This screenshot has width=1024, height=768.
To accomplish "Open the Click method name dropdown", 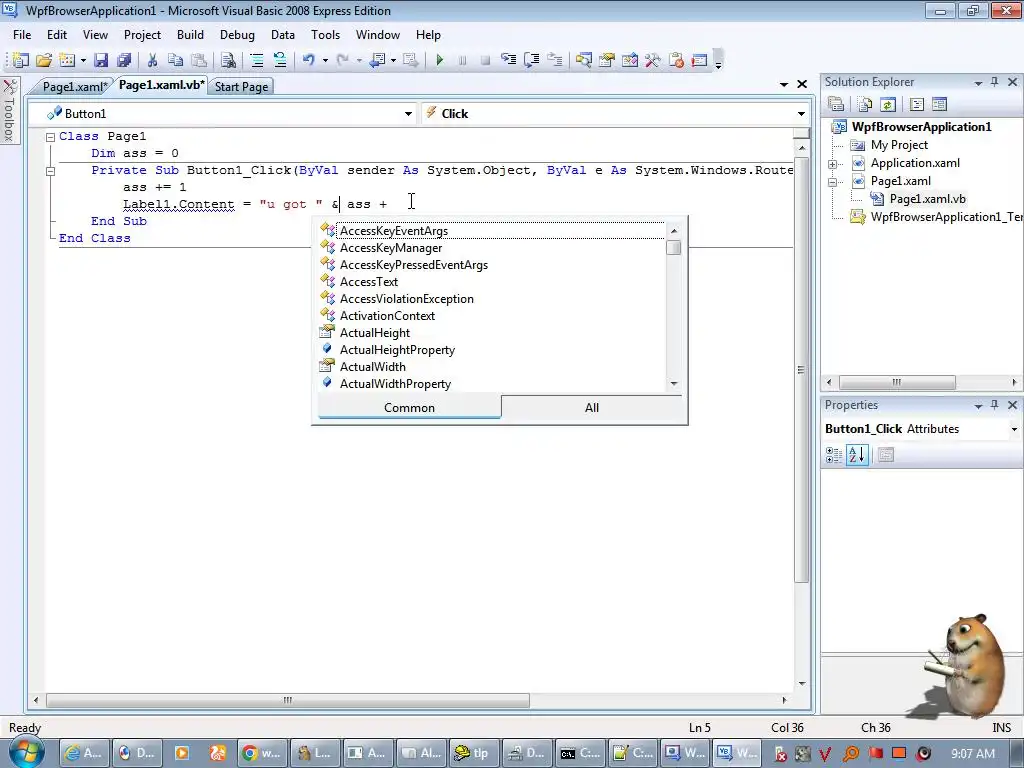I will click(801, 114).
